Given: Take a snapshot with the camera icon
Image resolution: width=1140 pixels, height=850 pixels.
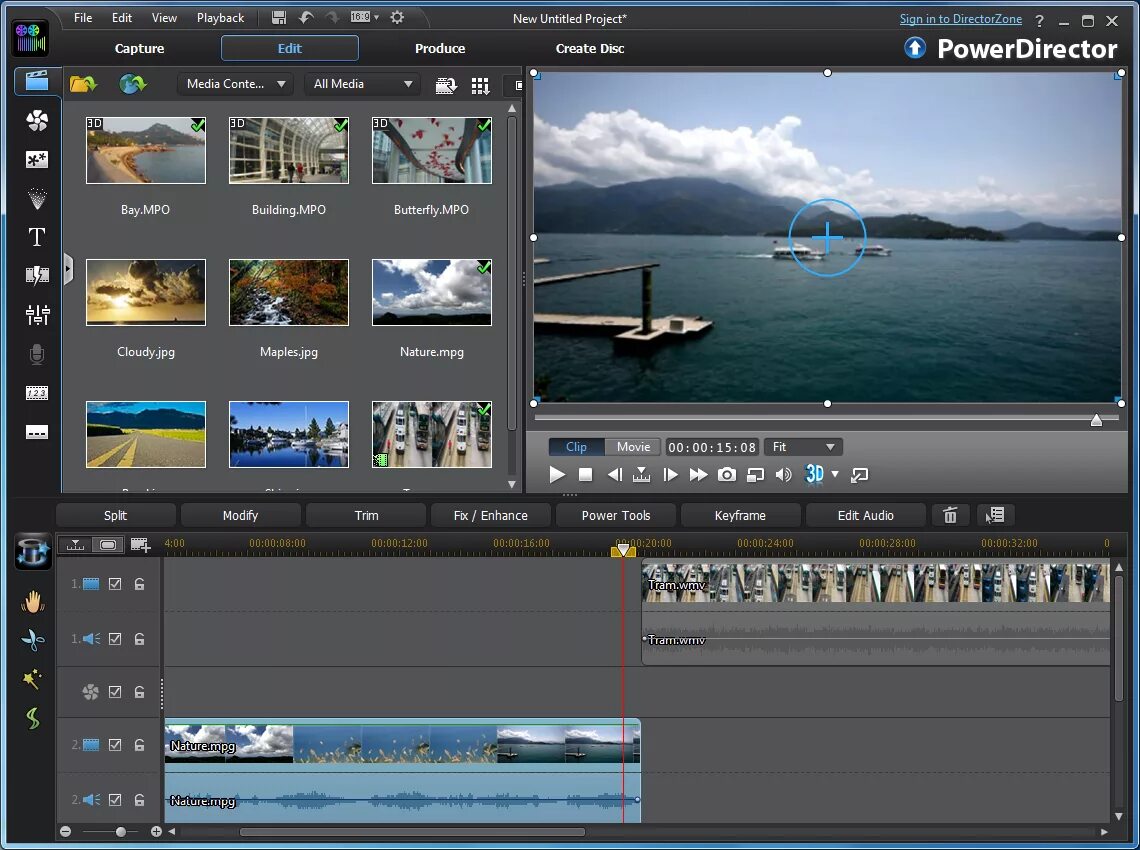Looking at the screenshot, I should click(x=727, y=475).
